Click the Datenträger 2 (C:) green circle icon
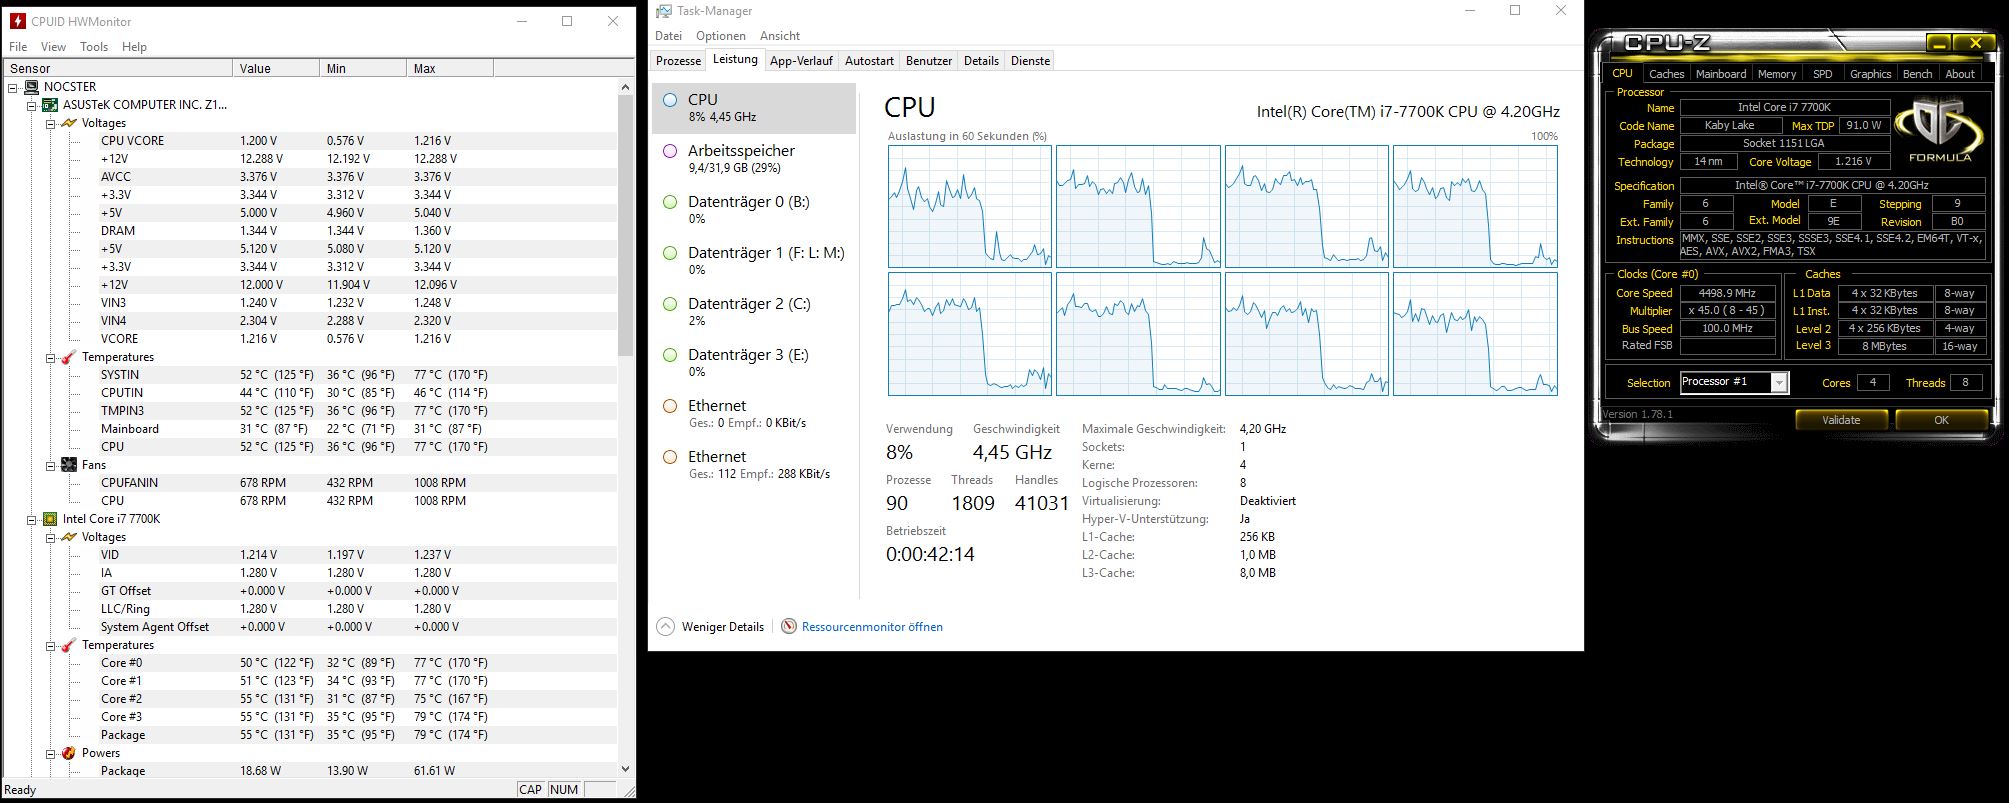Viewport: 2009px width, 803px height. pos(670,304)
